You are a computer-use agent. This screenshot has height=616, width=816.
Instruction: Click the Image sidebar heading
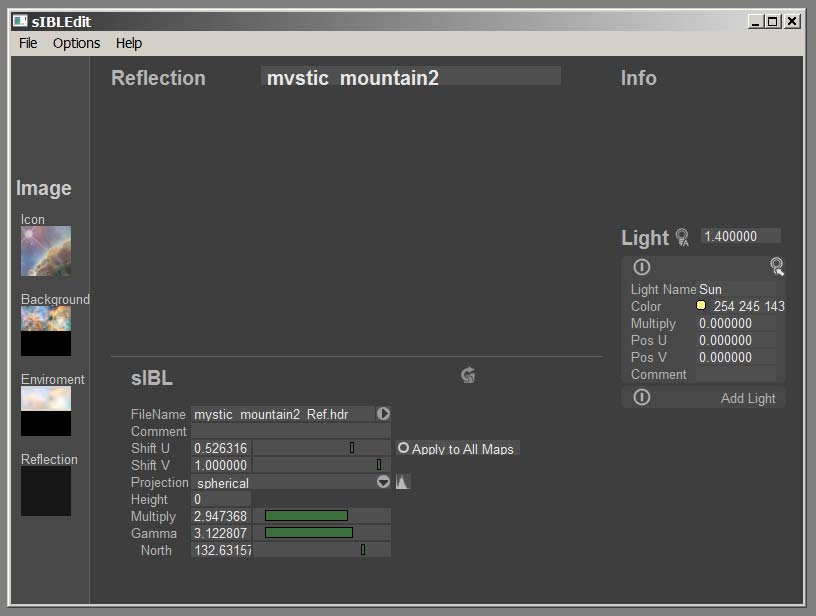coord(44,188)
